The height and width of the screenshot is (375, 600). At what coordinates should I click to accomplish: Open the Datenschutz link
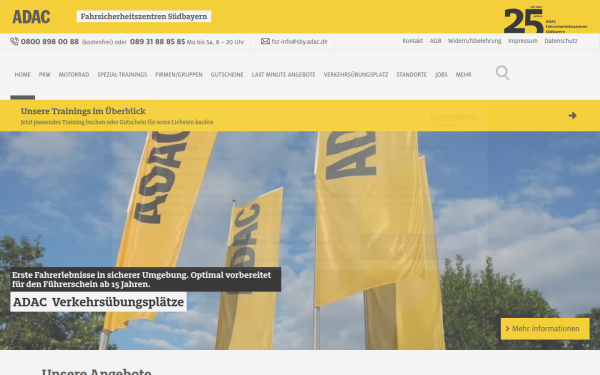pos(561,41)
